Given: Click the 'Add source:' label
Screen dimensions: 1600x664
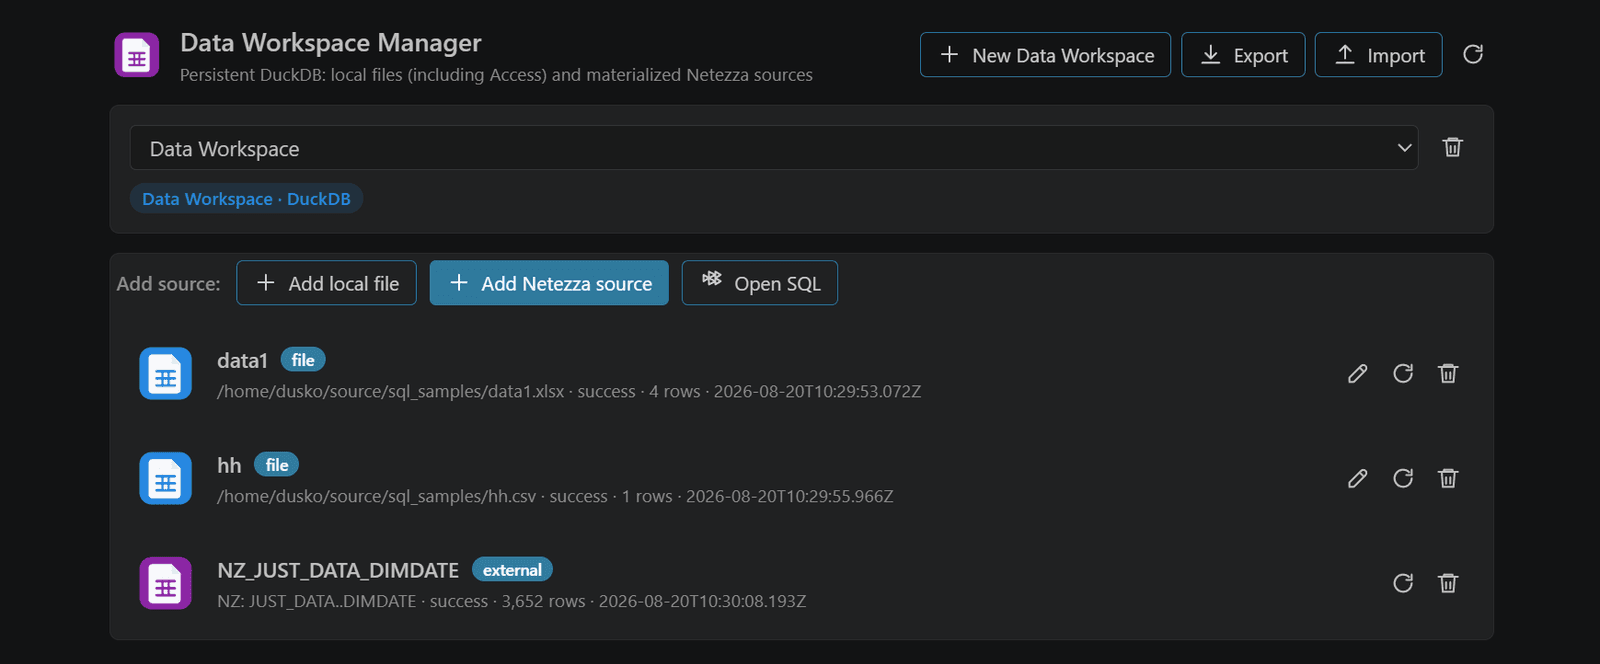Looking at the screenshot, I should click(x=168, y=284).
